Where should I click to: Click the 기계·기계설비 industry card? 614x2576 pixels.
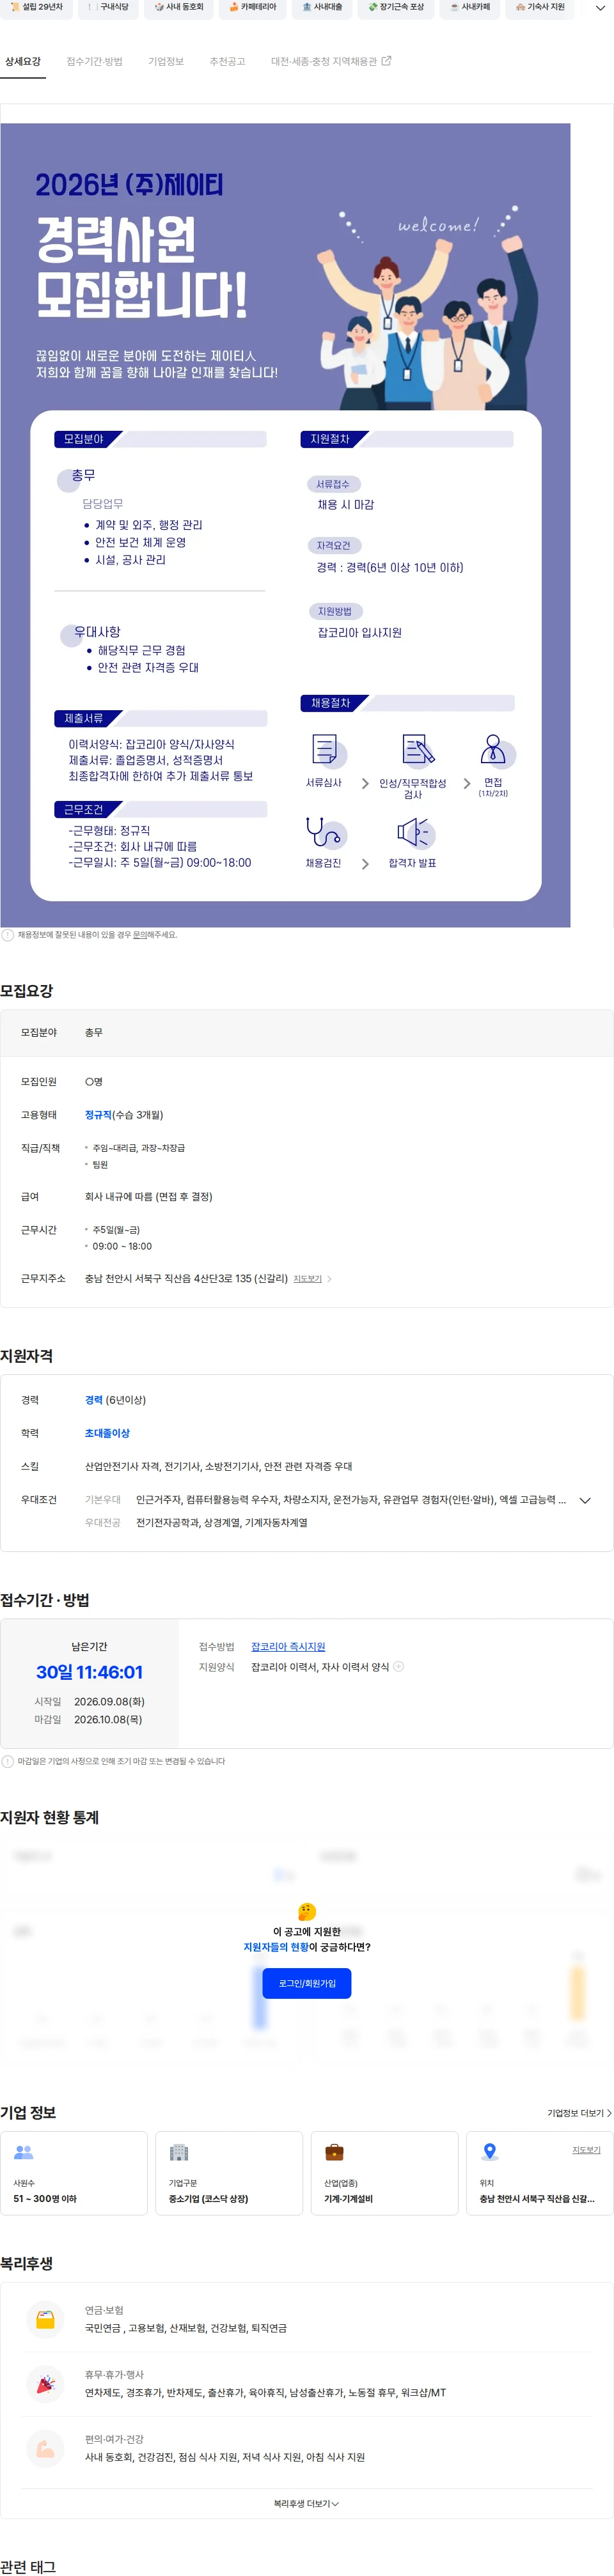(385, 2173)
